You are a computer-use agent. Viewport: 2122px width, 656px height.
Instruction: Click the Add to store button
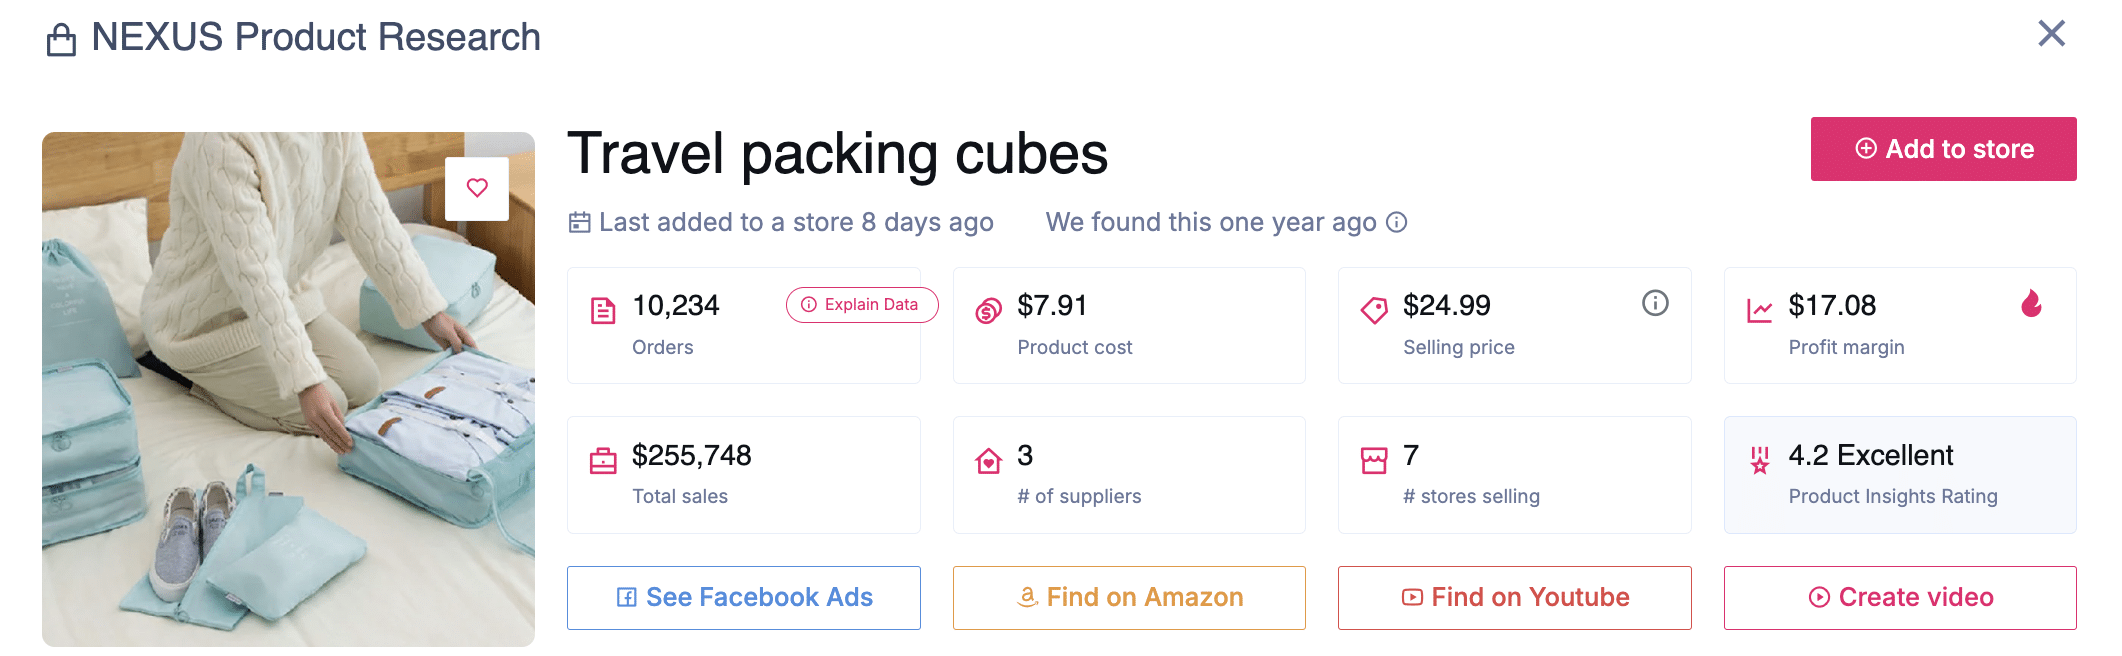point(1943,149)
